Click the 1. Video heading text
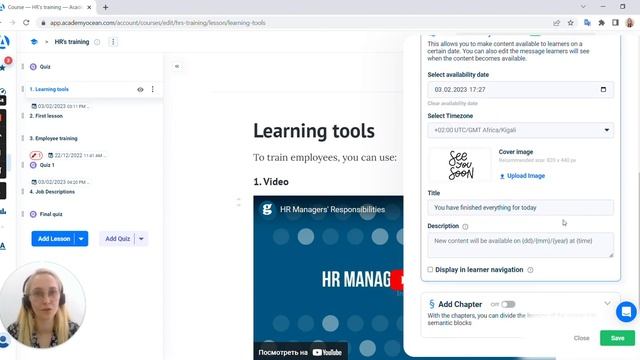Screen dimensions: 640x360 tap(271, 182)
